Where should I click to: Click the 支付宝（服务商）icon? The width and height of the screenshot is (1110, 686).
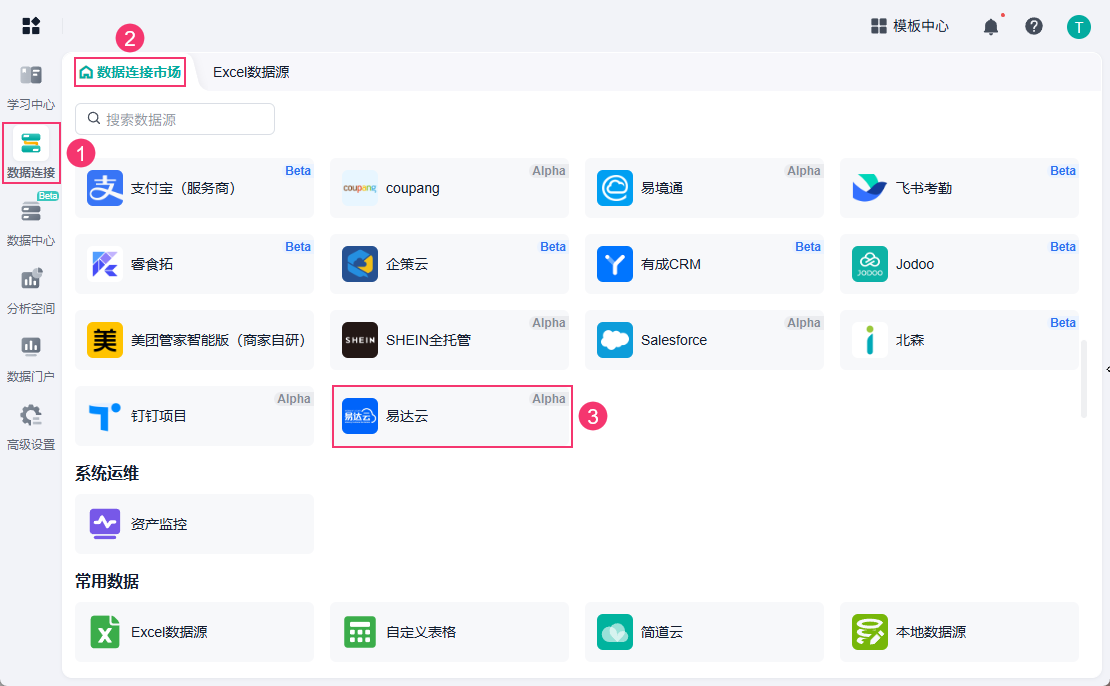(105, 188)
